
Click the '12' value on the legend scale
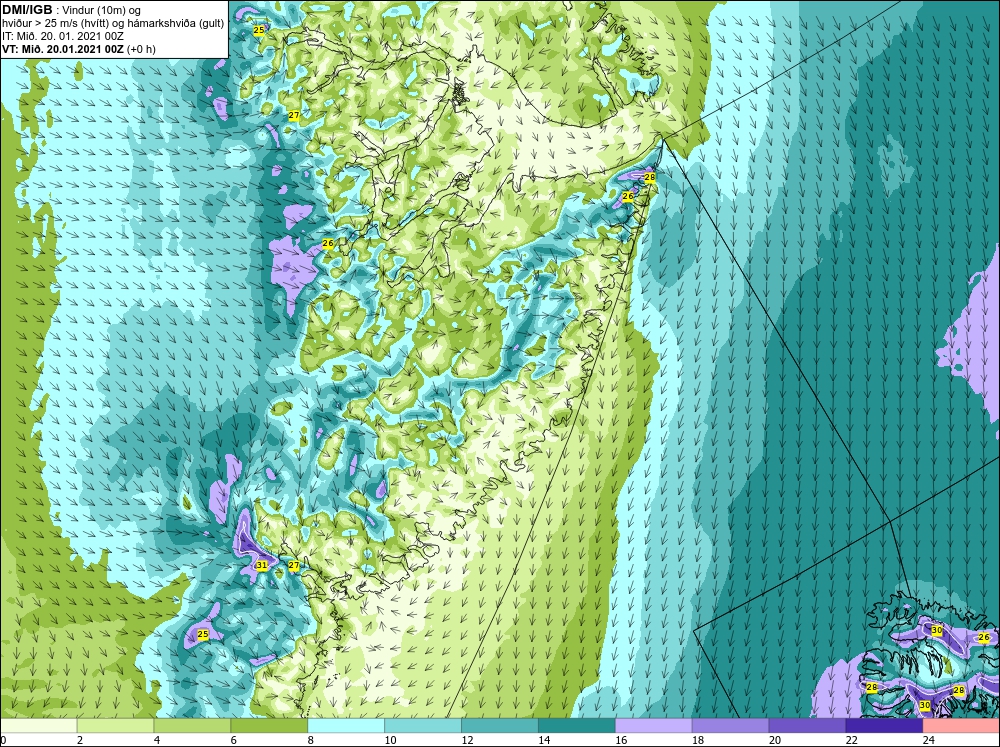[467, 740]
